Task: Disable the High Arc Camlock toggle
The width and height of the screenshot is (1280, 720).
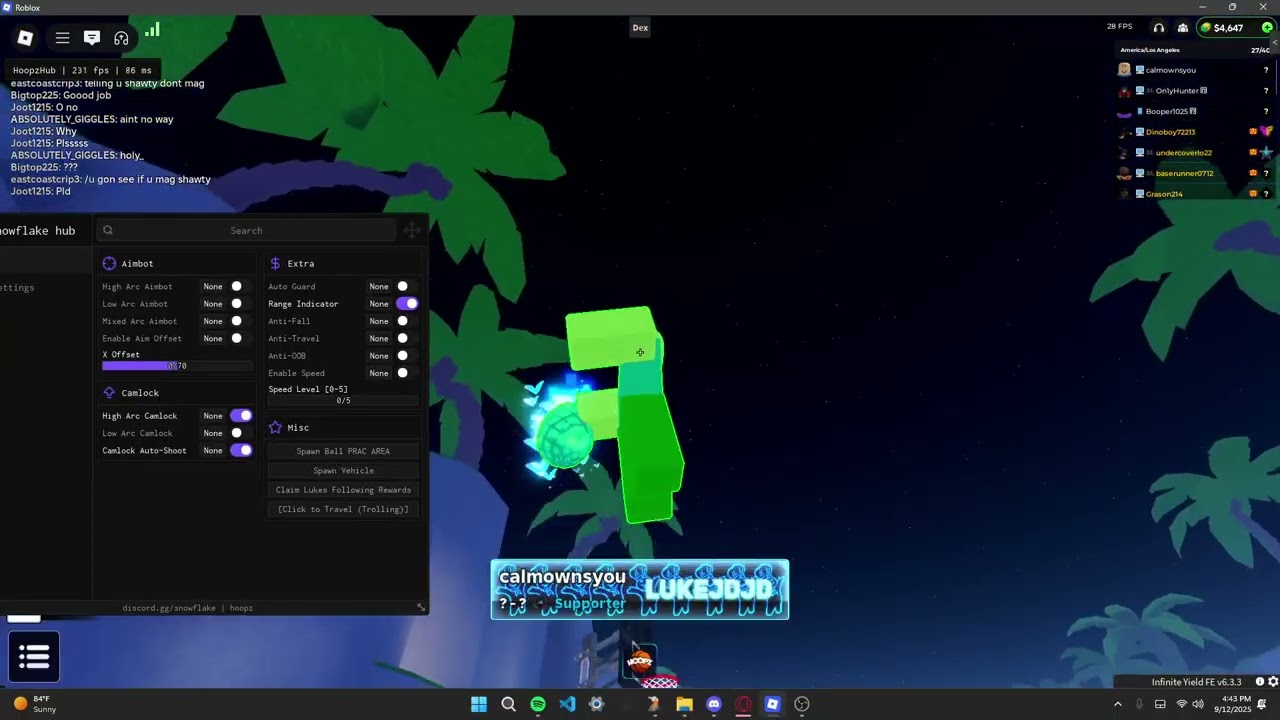Action: (x=241, y=416)
